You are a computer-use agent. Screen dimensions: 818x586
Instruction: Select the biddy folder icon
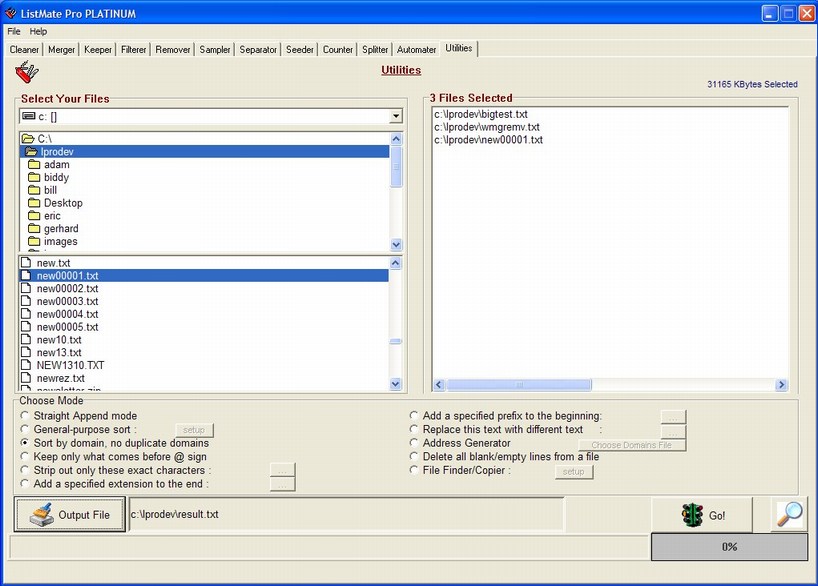click(33, 178)
